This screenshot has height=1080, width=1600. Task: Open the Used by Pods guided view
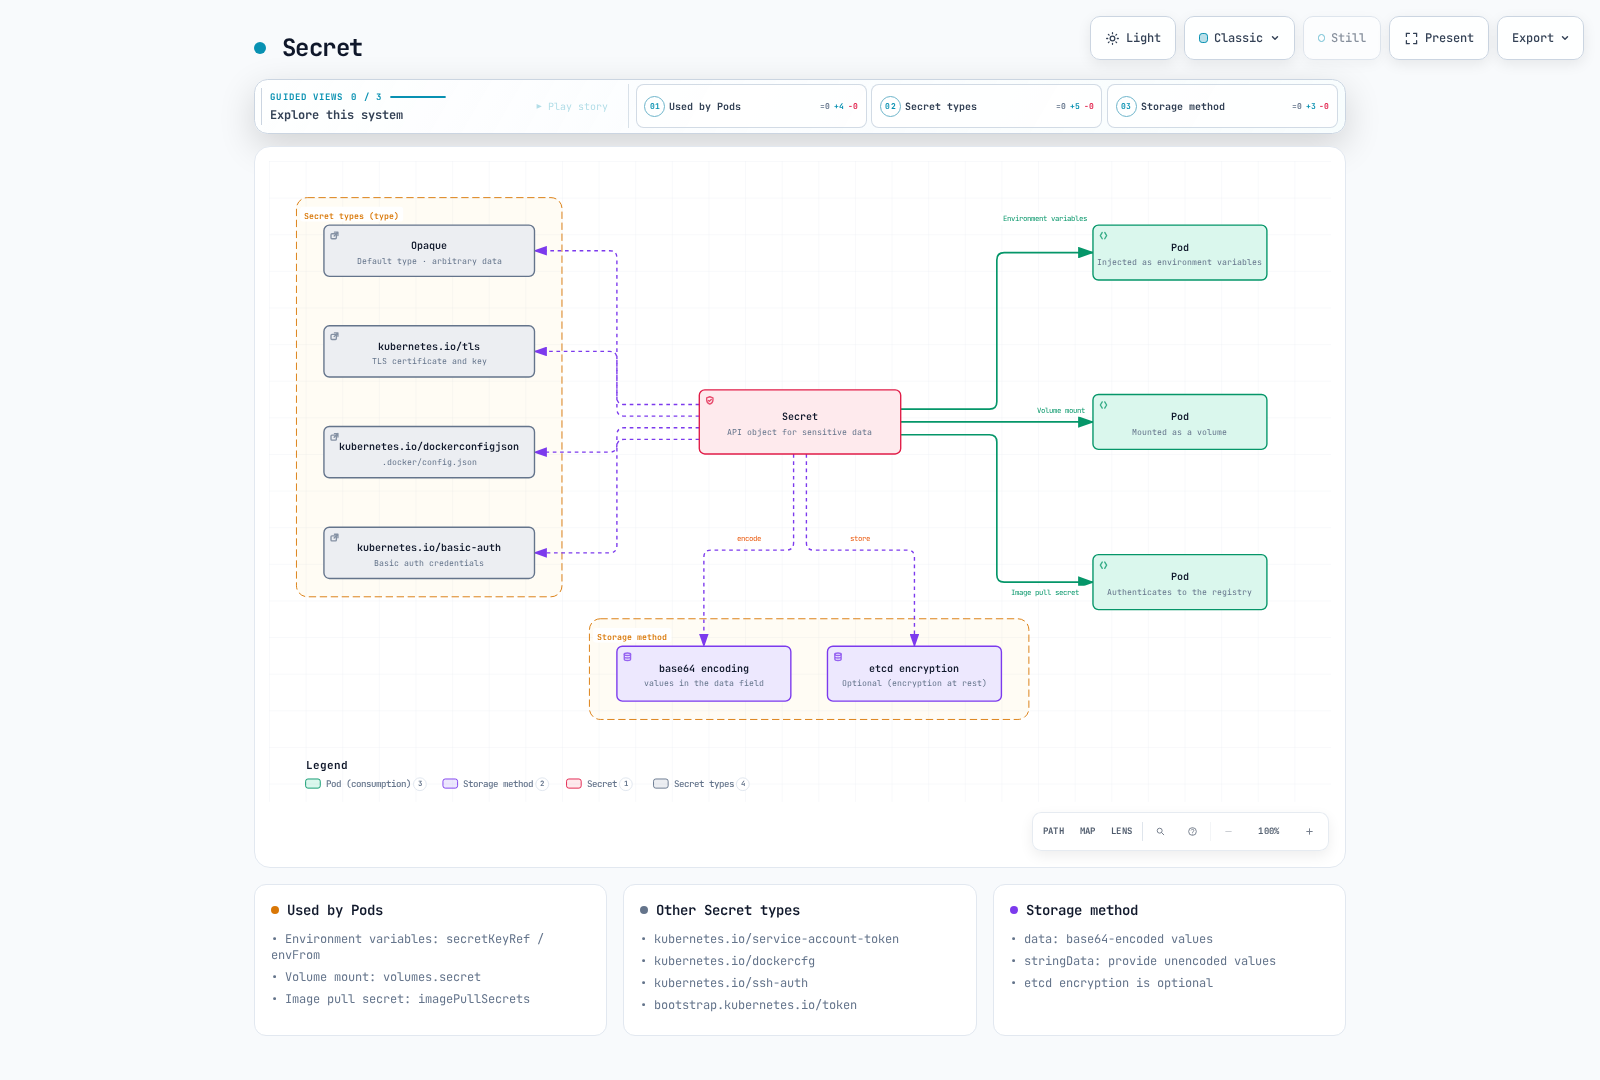pyautogui.click(x=751, y=106)
